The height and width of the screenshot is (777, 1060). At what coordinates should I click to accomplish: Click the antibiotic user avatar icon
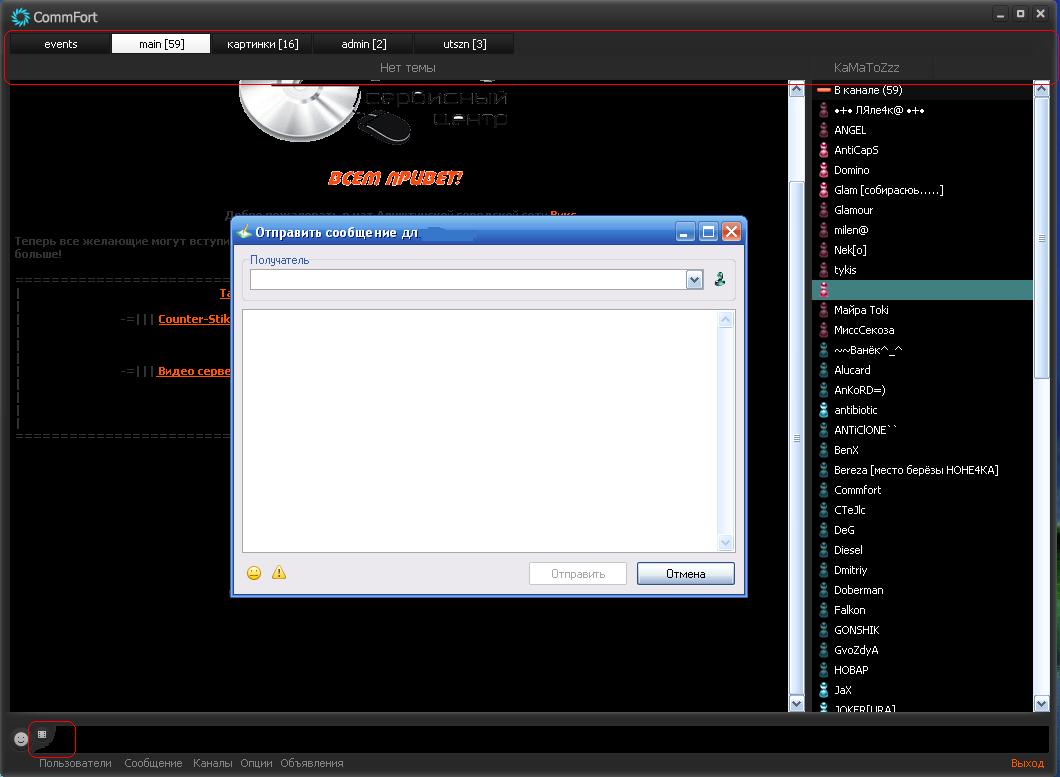(824, 410)
